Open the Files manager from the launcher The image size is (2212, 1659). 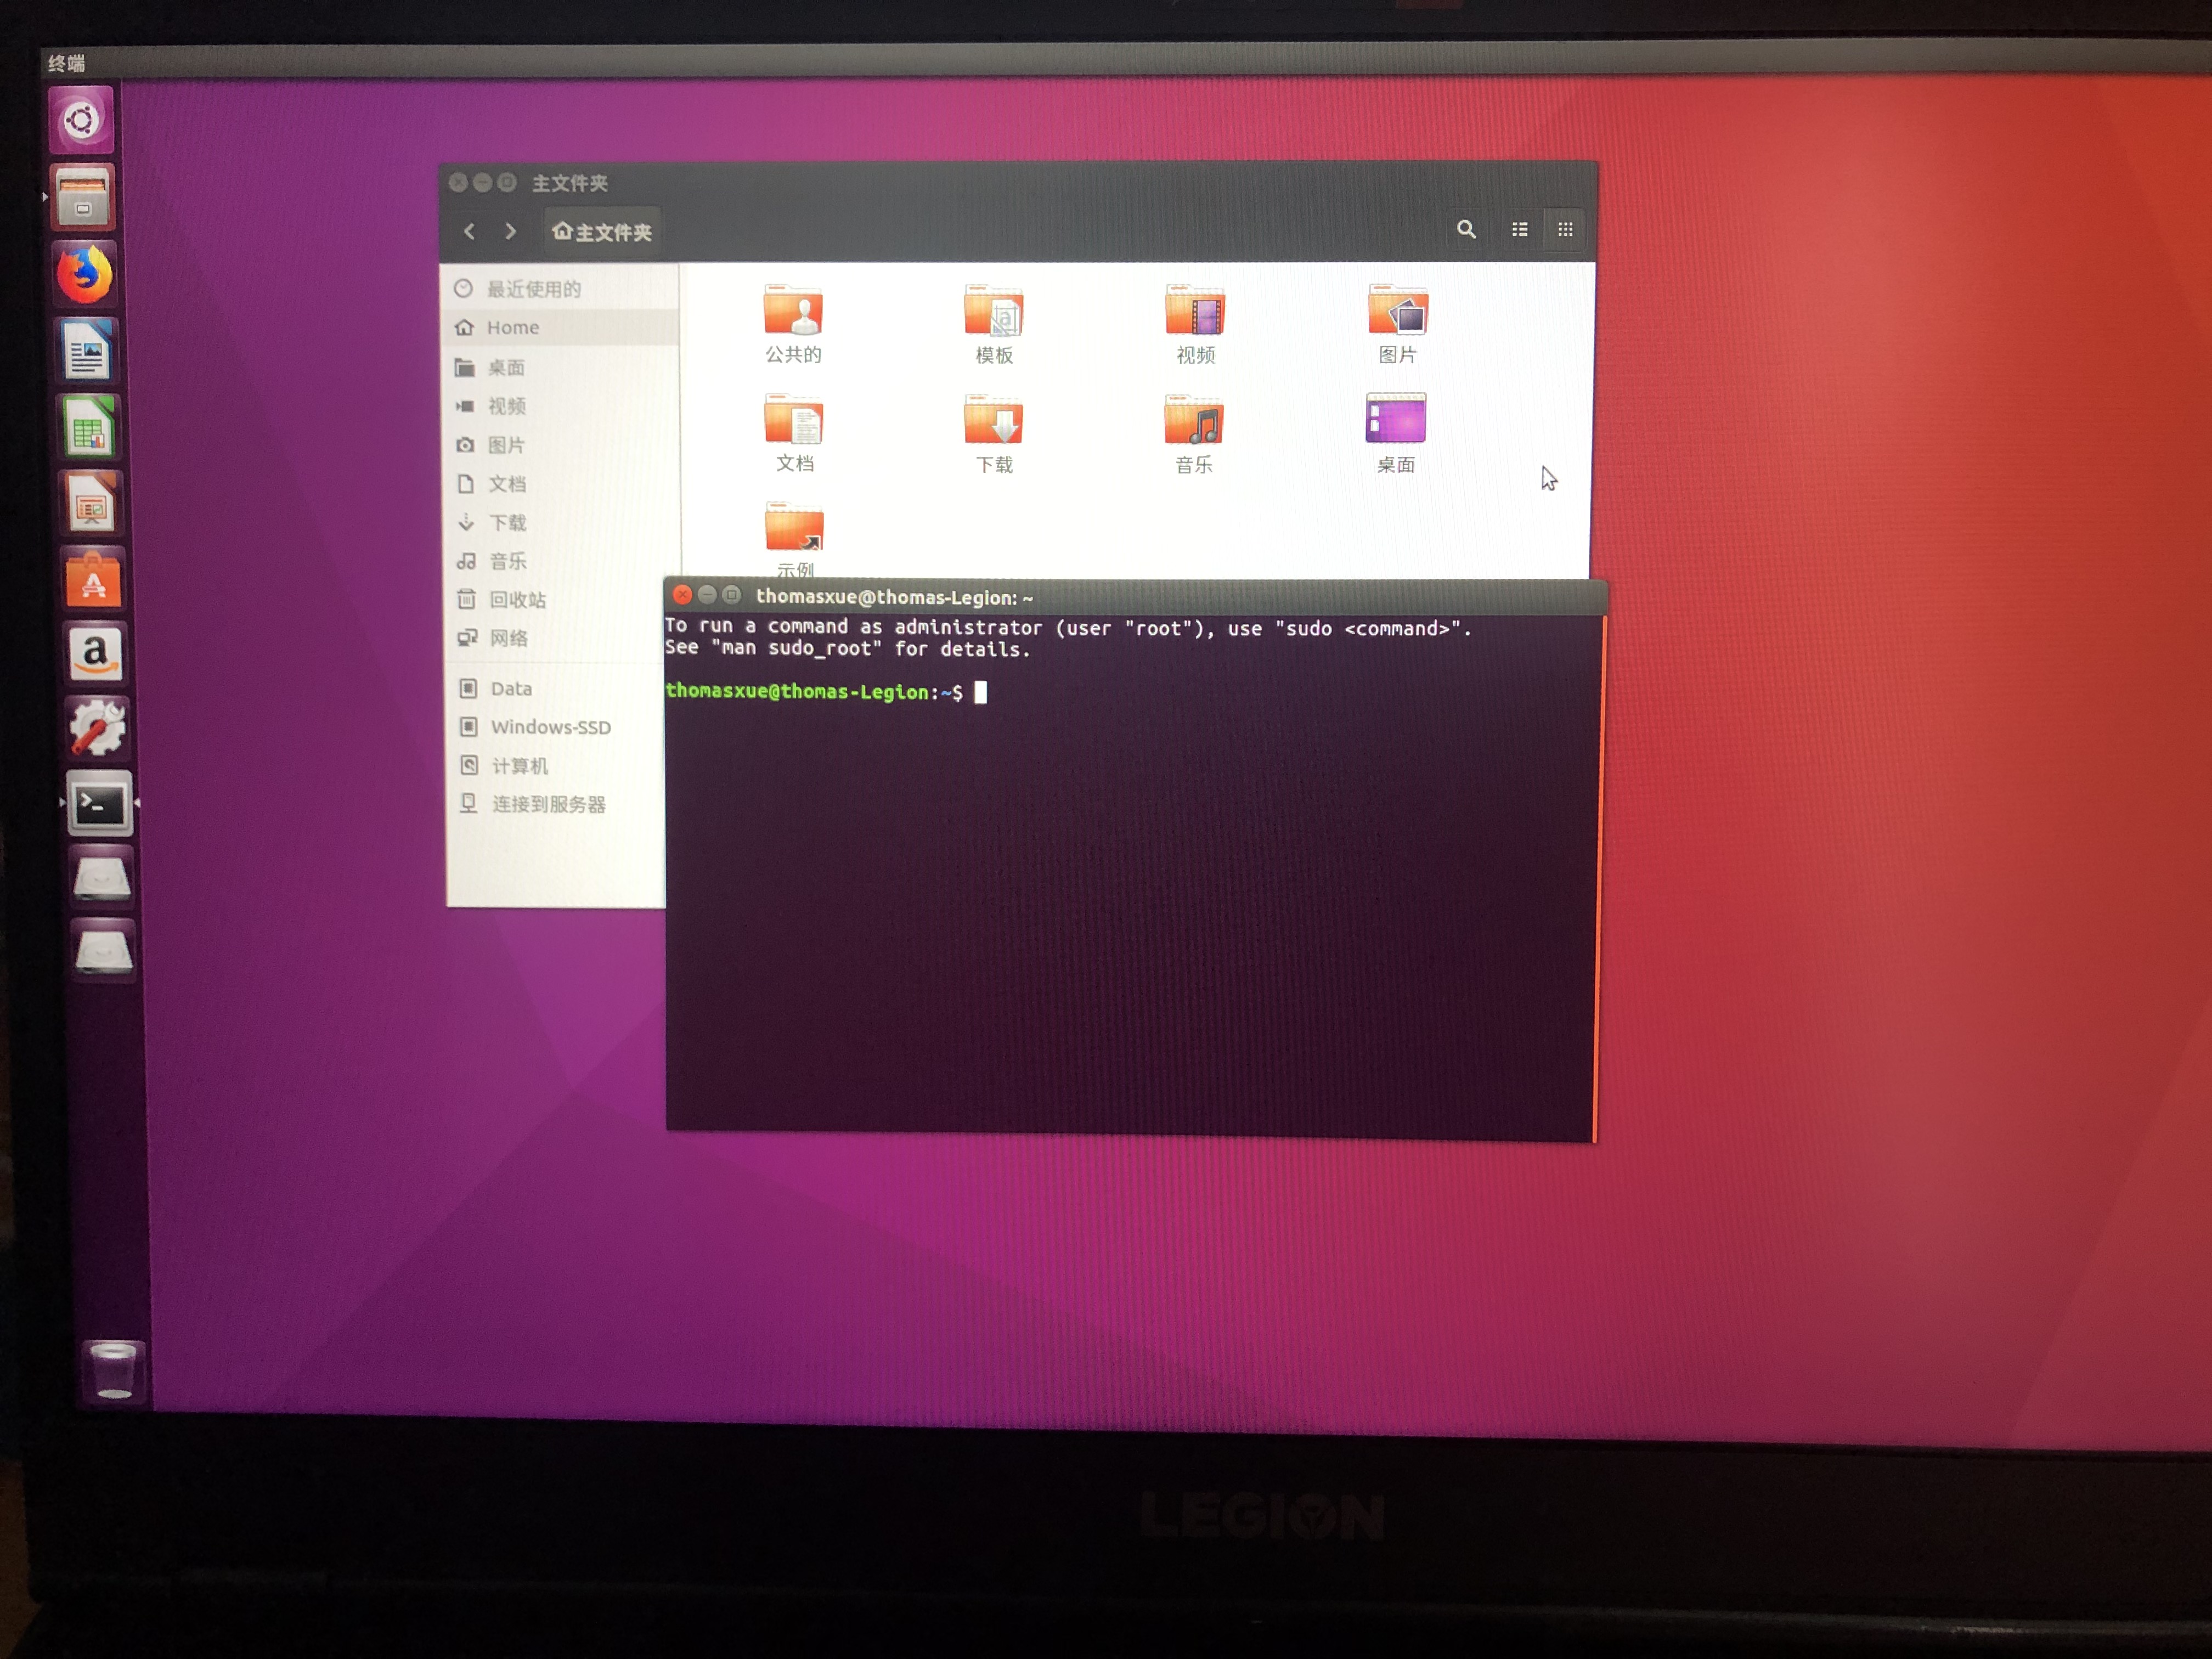tap(84, 198)
